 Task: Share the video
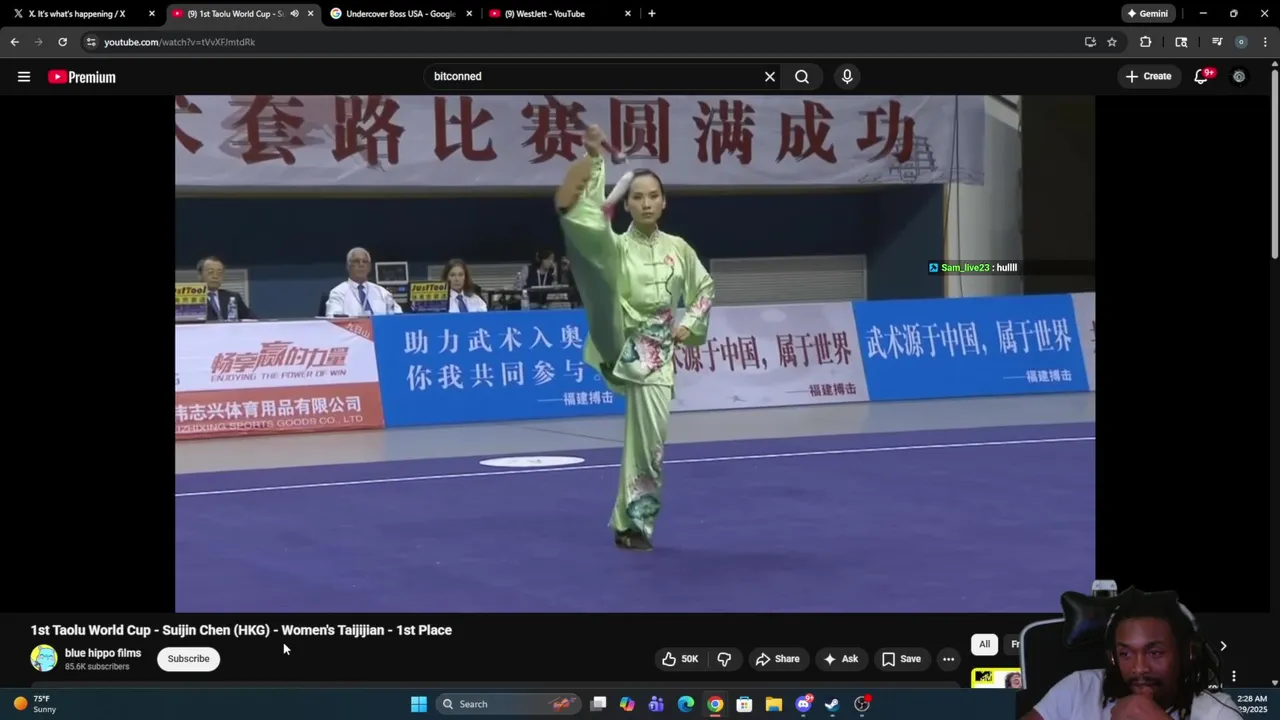pyautogui.click(x=777, y=659)
